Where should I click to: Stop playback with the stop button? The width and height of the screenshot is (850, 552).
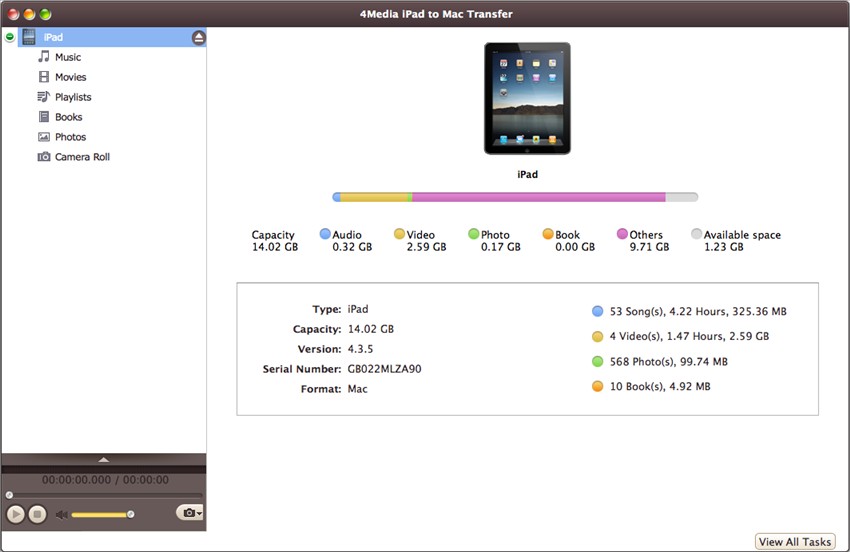[37, 514]
